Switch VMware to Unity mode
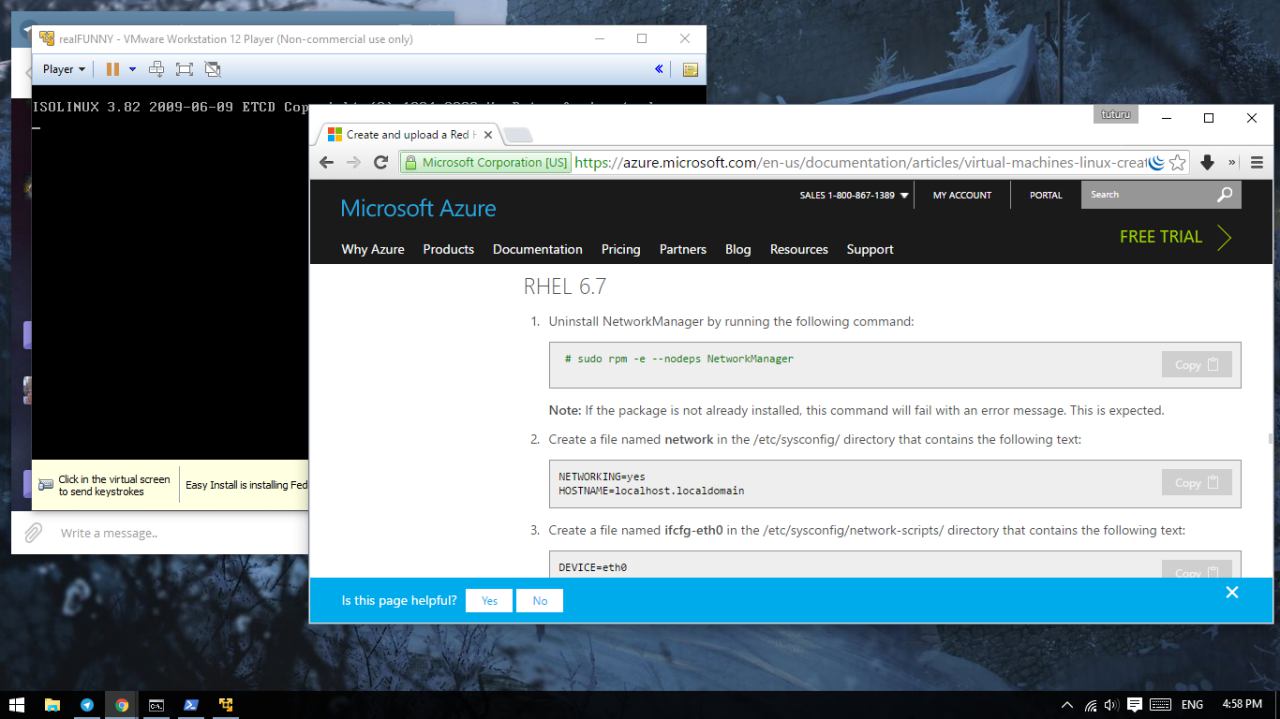The height and width of the screenshot is (719, 1280). [212, 69]
